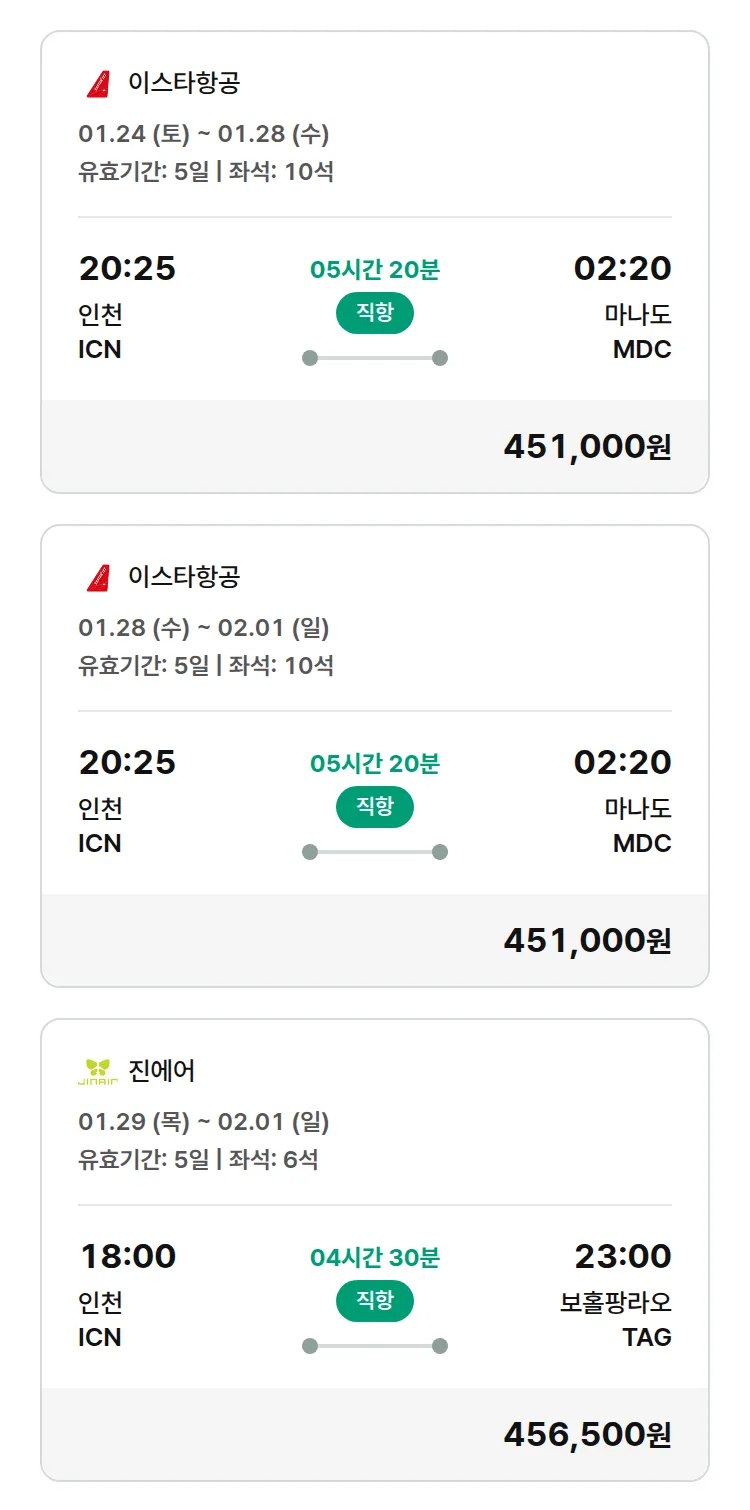Select the 진에어 airline name
Viewport: 750px width, 1510px height.
162,1071
